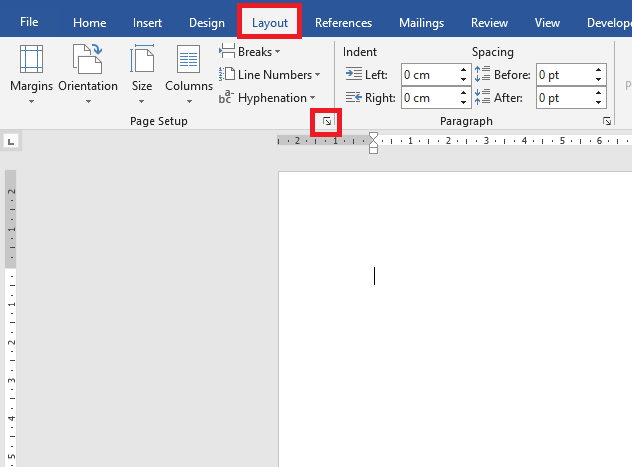This screenshot has height=467, width=632.
Task: Increase the Spacing Before value
Action: point(599,70)
